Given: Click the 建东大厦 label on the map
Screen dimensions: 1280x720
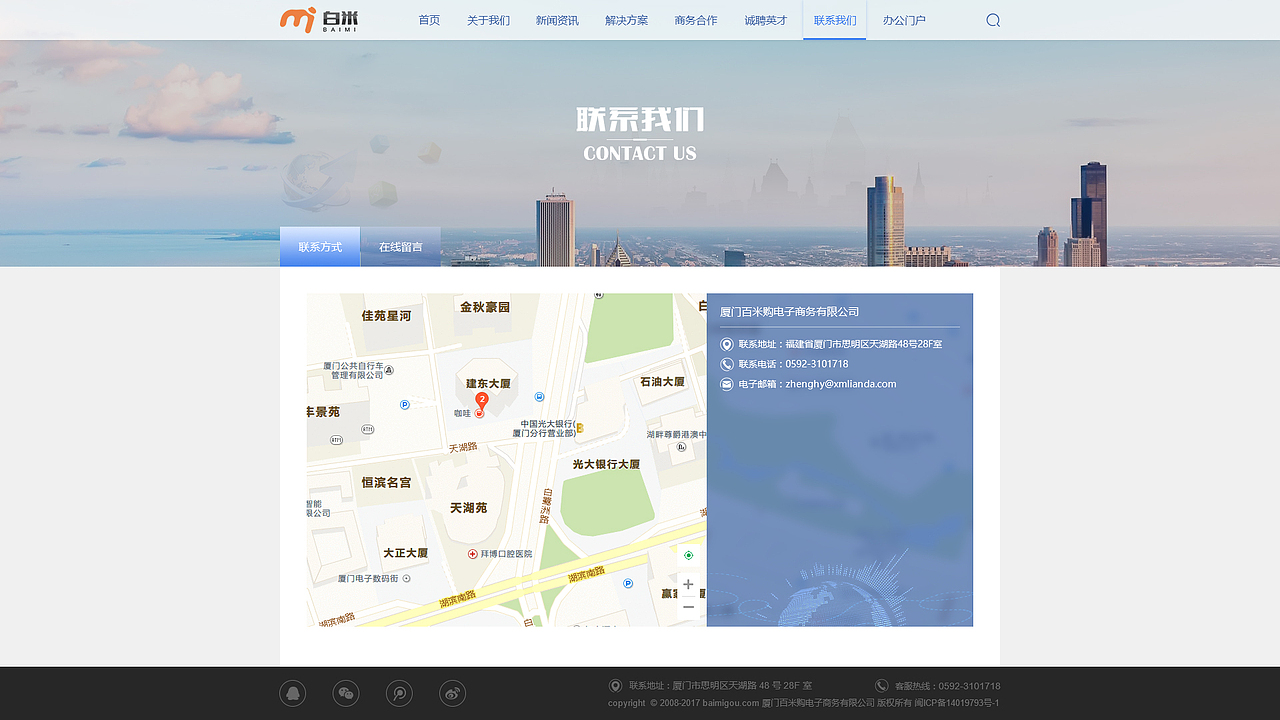Looking at the screenshot, I should [x=488, y=383].
